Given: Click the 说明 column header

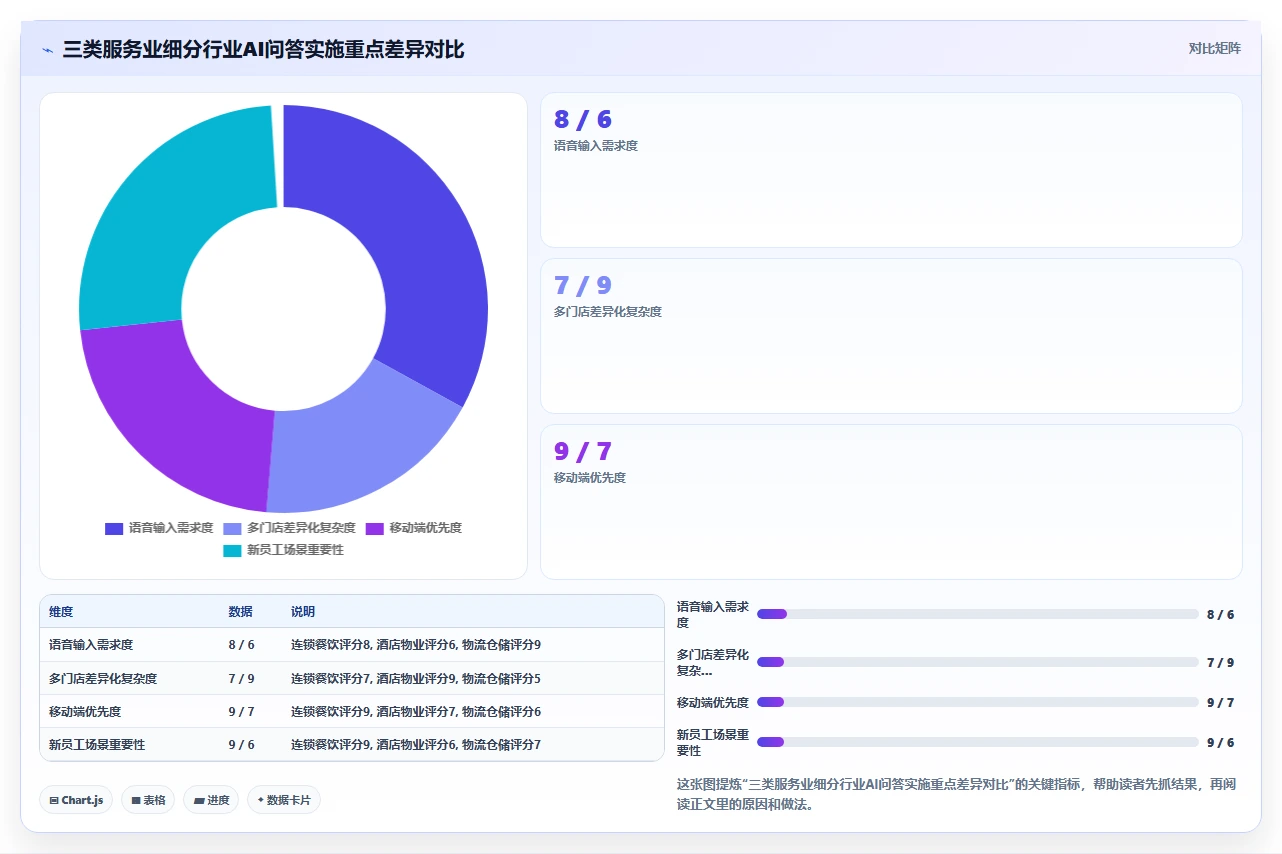Looking at the screenshot, I should pos(303,611).
